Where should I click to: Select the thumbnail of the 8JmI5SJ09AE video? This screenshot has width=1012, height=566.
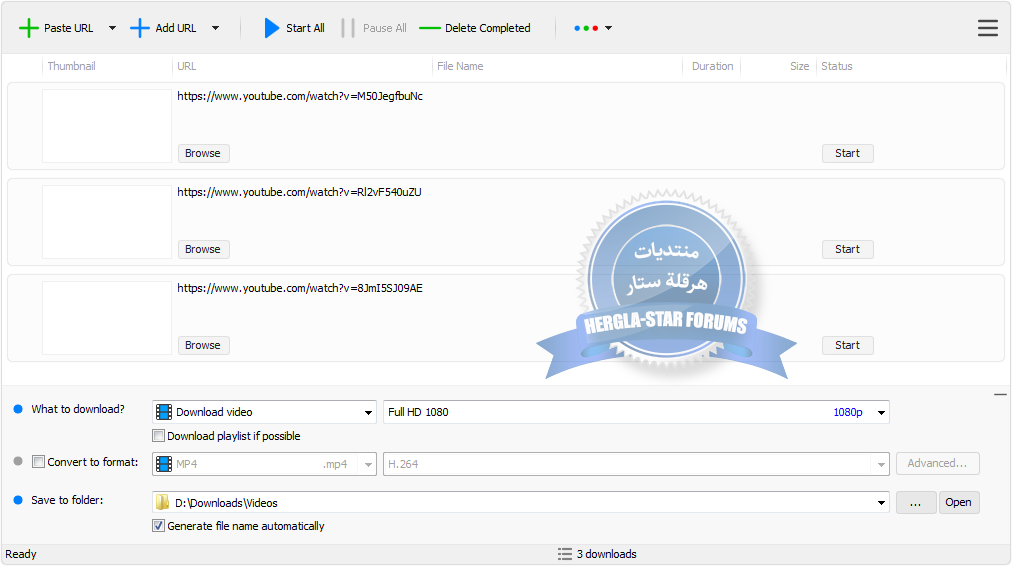(106, 318)
